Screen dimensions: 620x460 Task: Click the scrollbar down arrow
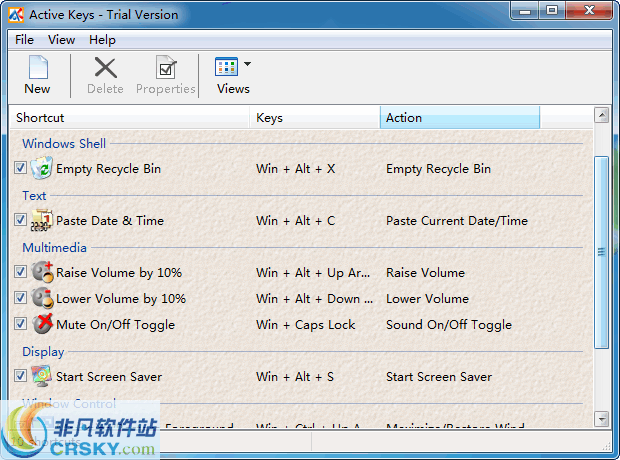click(x=602, y=418)
